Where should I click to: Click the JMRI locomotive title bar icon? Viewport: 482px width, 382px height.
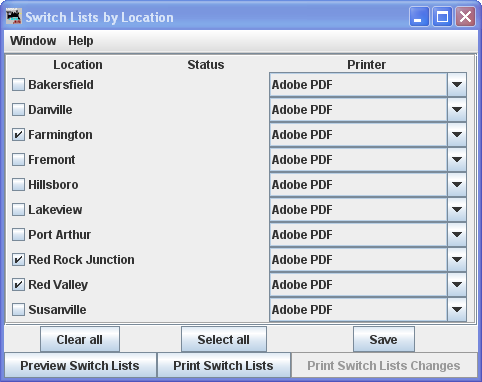[14, 16]
